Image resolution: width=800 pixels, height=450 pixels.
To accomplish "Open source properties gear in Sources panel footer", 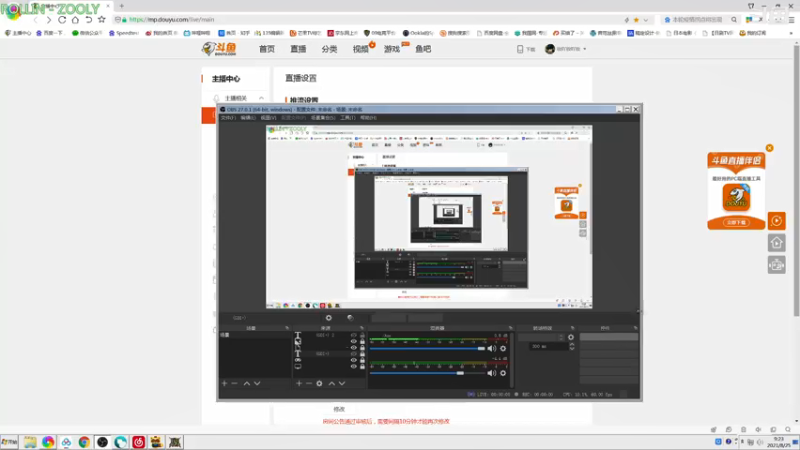I will tap(319, 383).
